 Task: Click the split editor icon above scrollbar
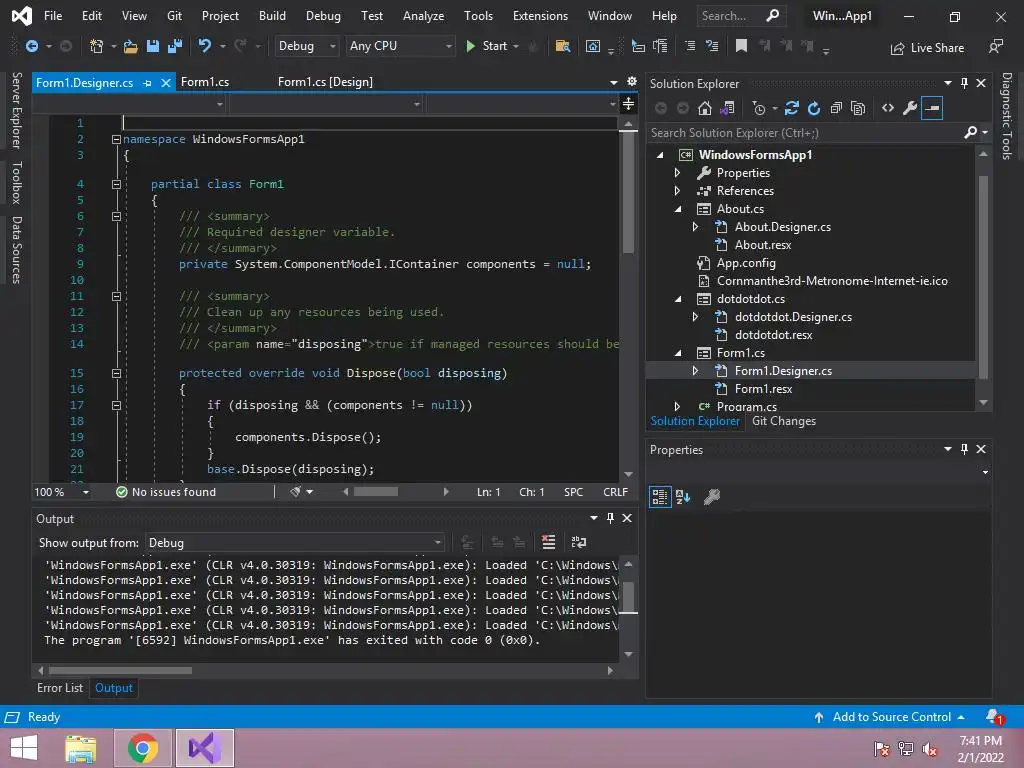(628, 103)
